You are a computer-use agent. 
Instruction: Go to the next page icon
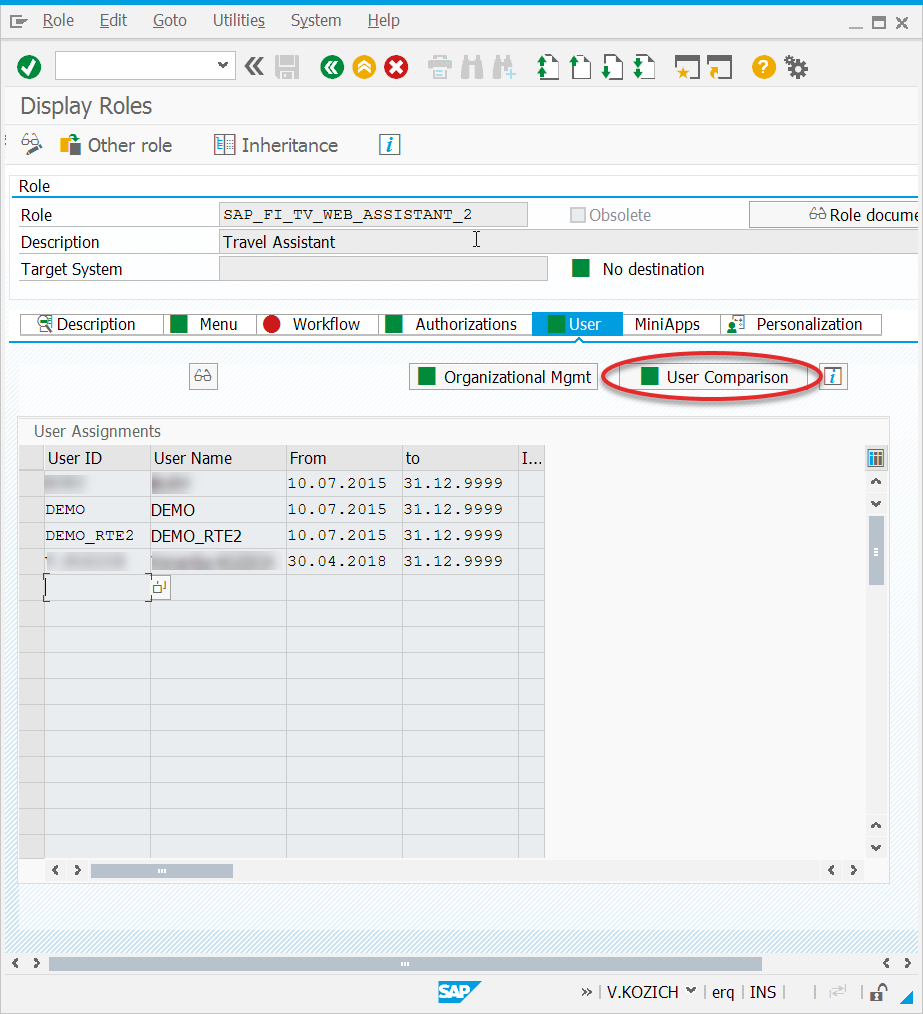point(612,67)
